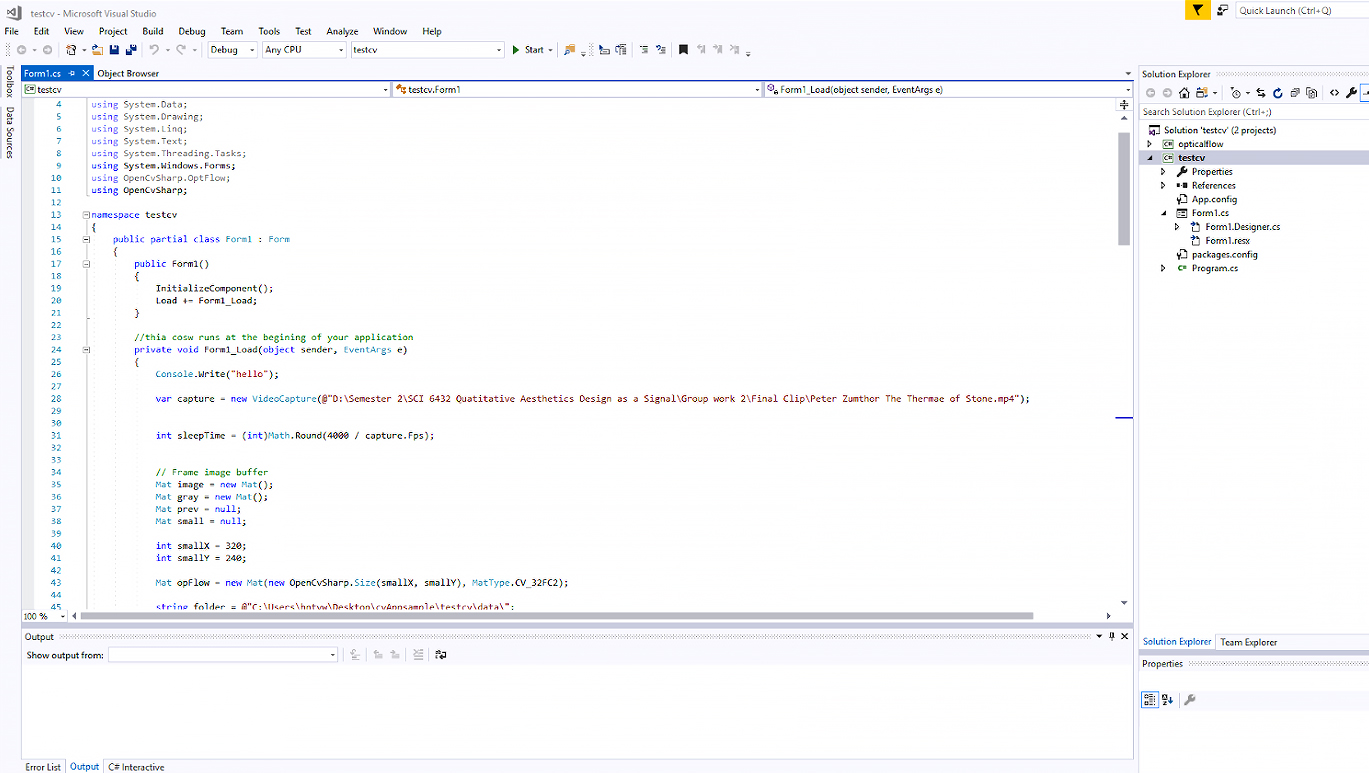
Task: Open the Debug configuration dropdown
Action: point(233,49)
